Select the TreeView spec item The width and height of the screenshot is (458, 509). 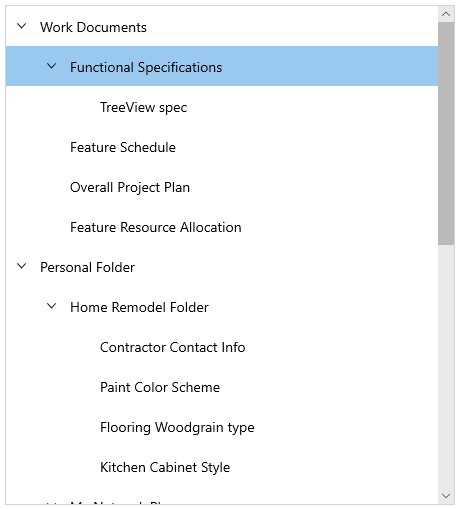click(222, 107)
